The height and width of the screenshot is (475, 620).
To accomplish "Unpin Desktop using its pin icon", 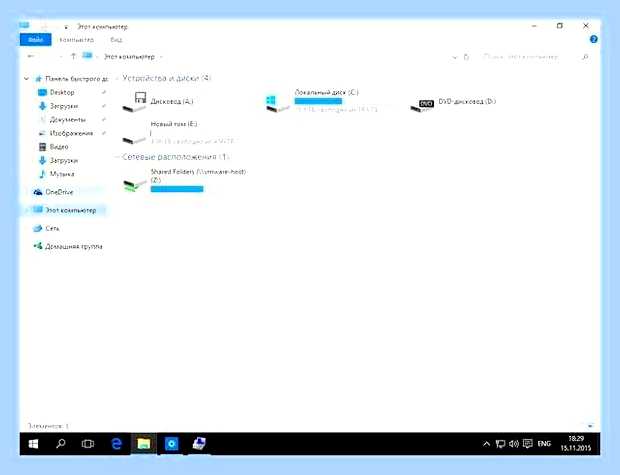I will pyautogui.click(x=104, y=92).
